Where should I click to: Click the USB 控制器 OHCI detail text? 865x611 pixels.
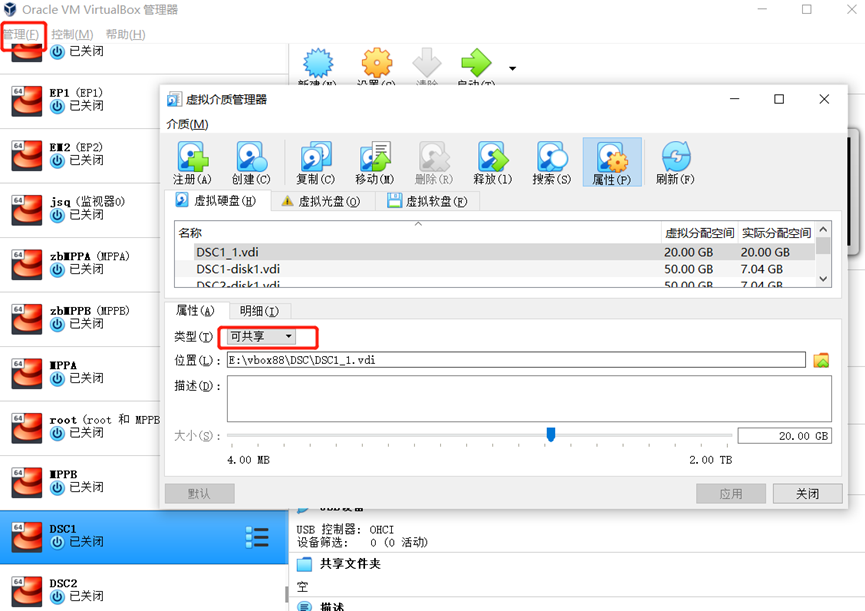345,529
